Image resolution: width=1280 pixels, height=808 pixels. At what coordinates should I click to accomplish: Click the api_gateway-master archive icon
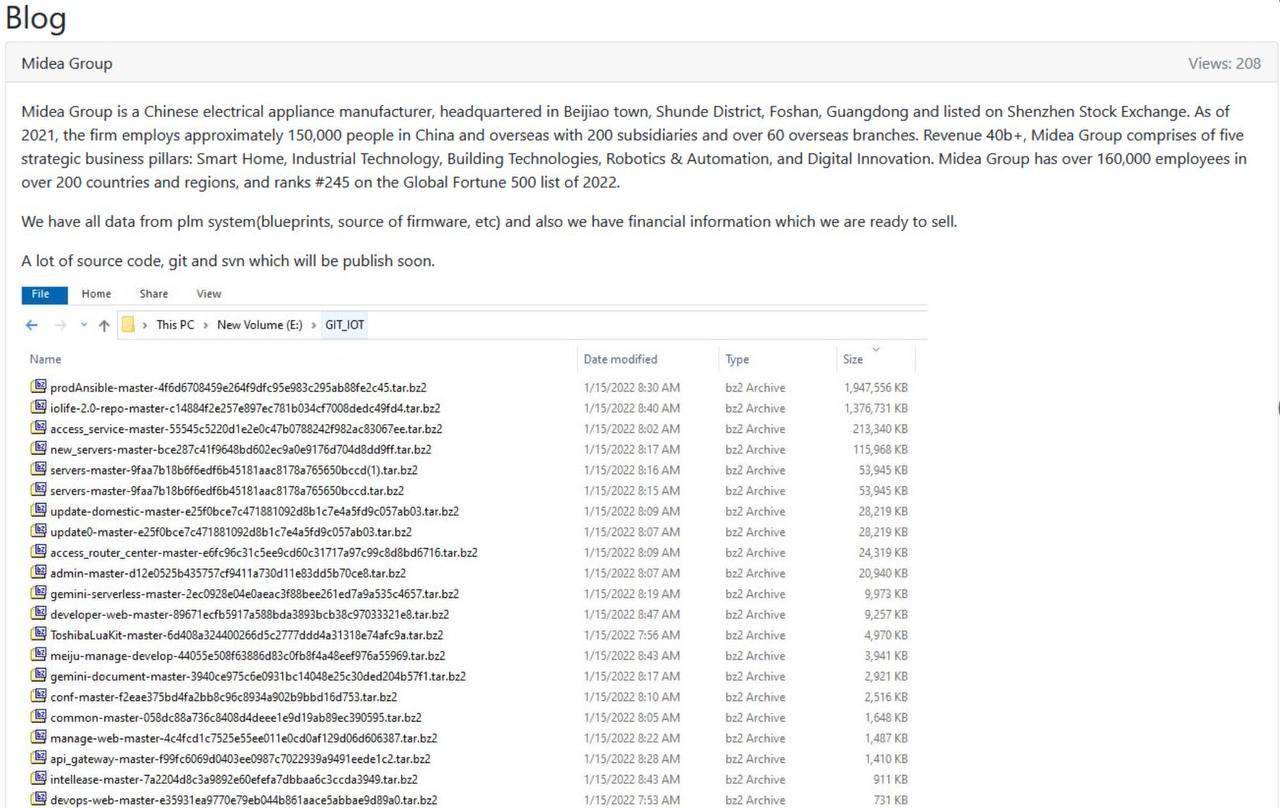[39, 759]
